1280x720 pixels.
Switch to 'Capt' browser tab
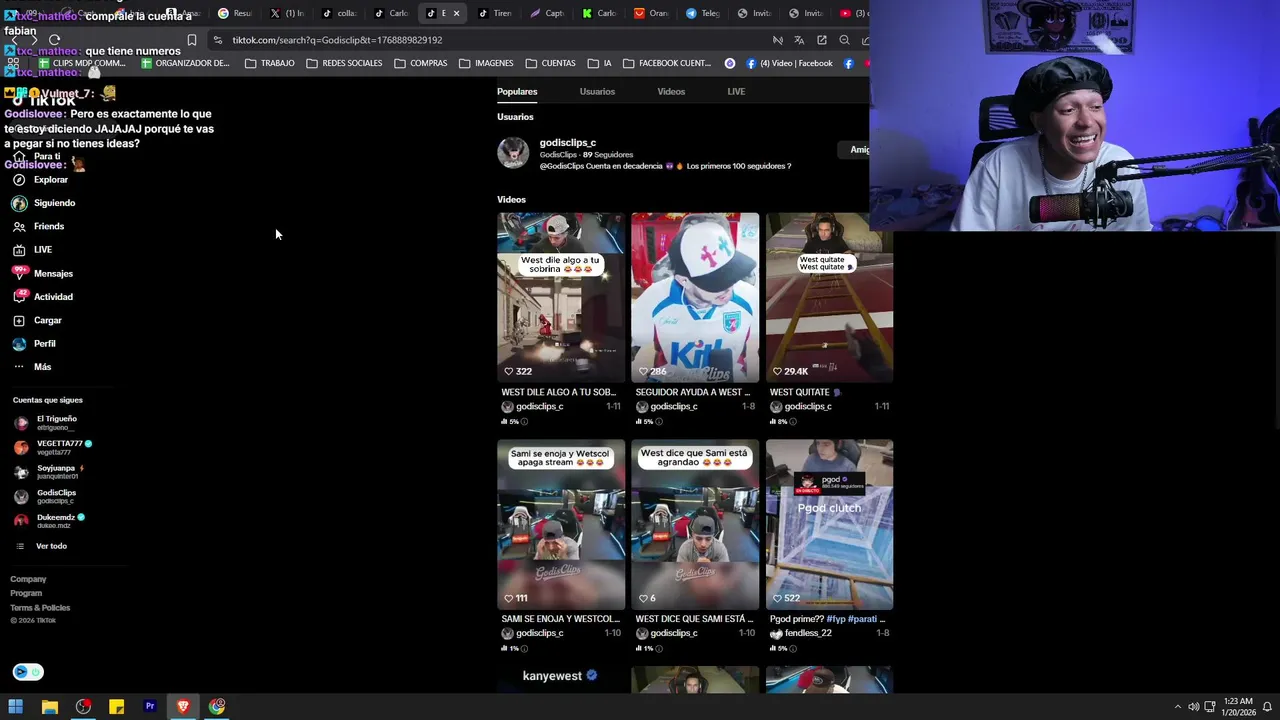pyautogui.click(x=547, y=13)
